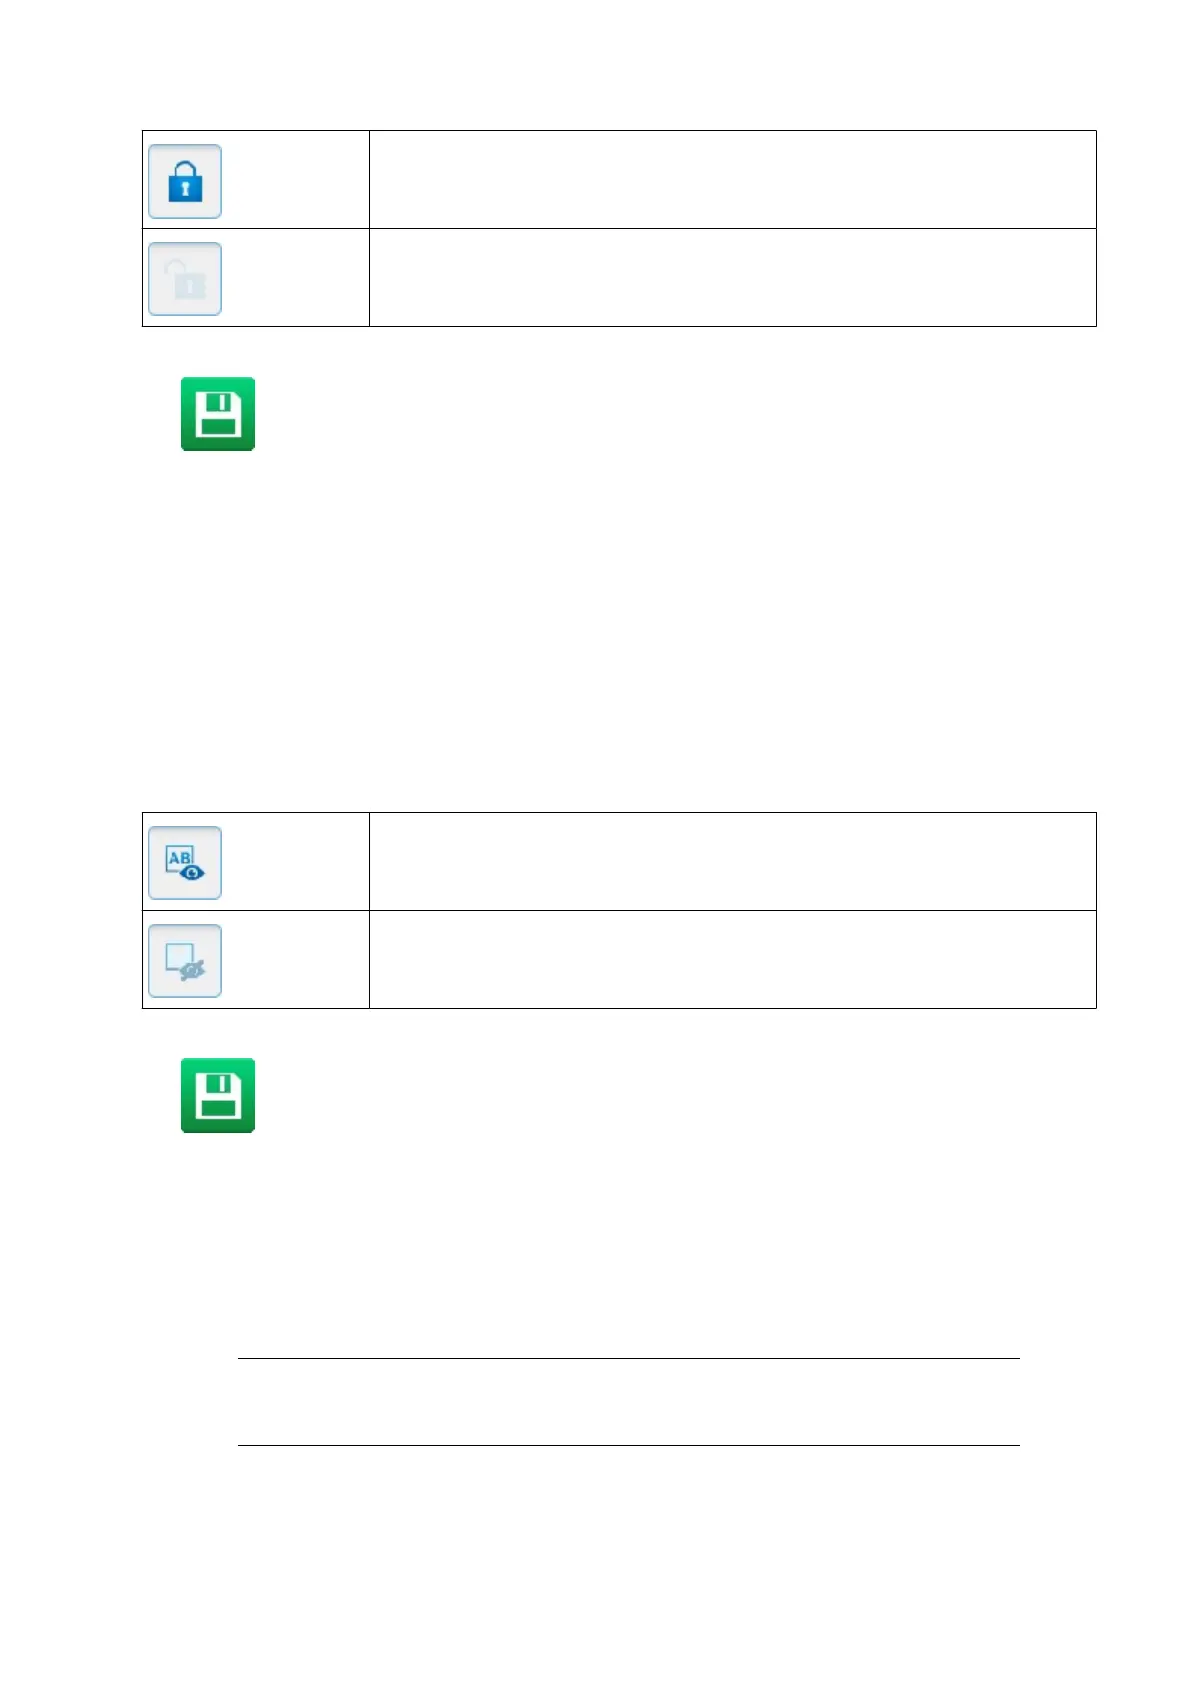
Task: Click the empty description cell beside the locked padlock
Action: pos(733,179)
